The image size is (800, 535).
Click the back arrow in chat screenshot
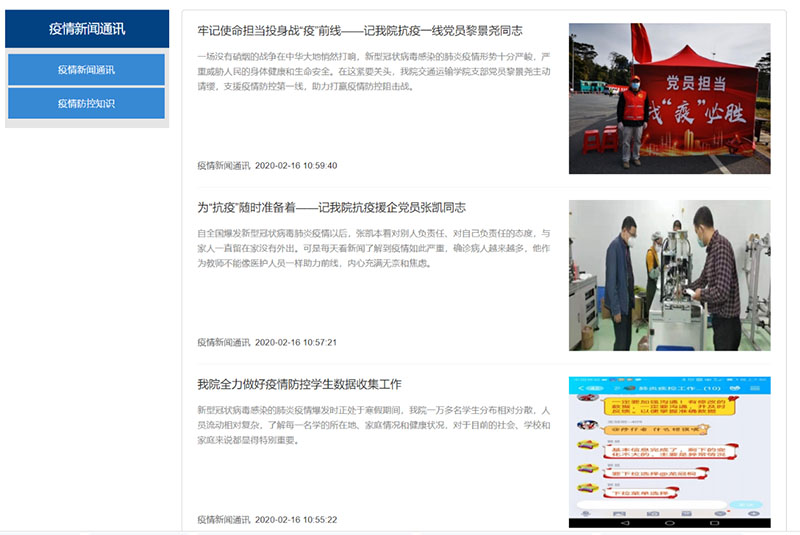[x=581, y=389]
